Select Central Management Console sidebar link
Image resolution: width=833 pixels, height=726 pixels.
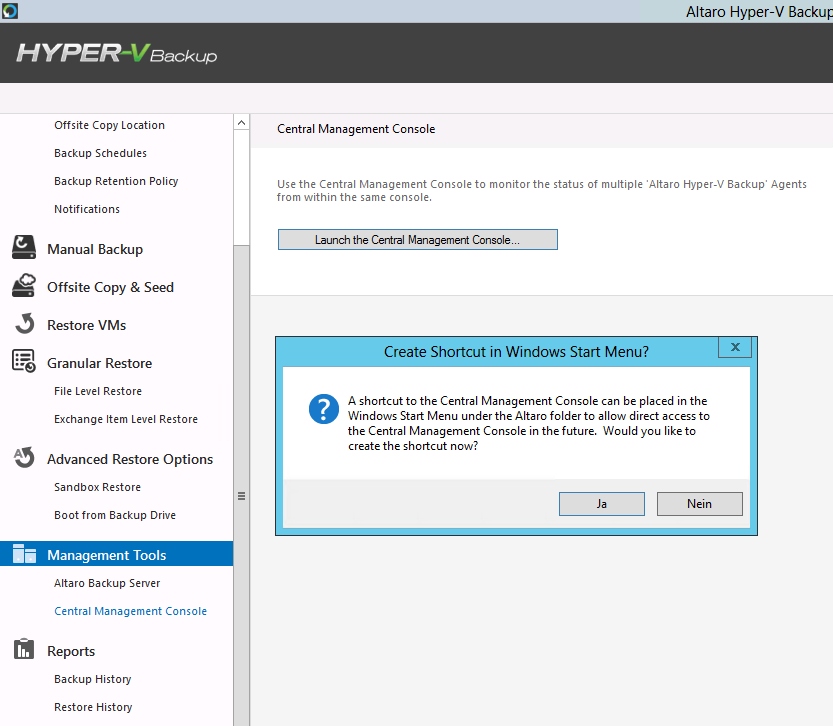[130, 611]
